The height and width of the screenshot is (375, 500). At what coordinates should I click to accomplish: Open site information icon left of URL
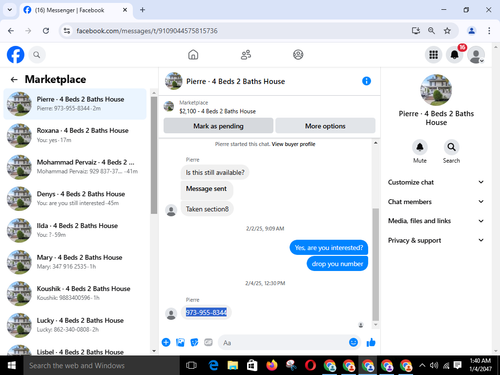[x=67, y=31]
